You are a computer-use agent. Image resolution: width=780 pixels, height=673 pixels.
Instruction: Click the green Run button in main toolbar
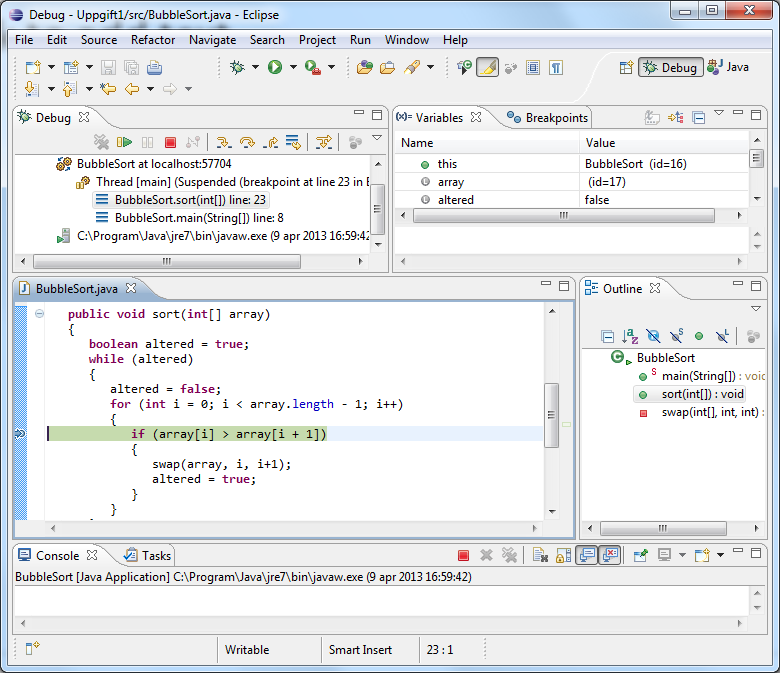point(275,67)
